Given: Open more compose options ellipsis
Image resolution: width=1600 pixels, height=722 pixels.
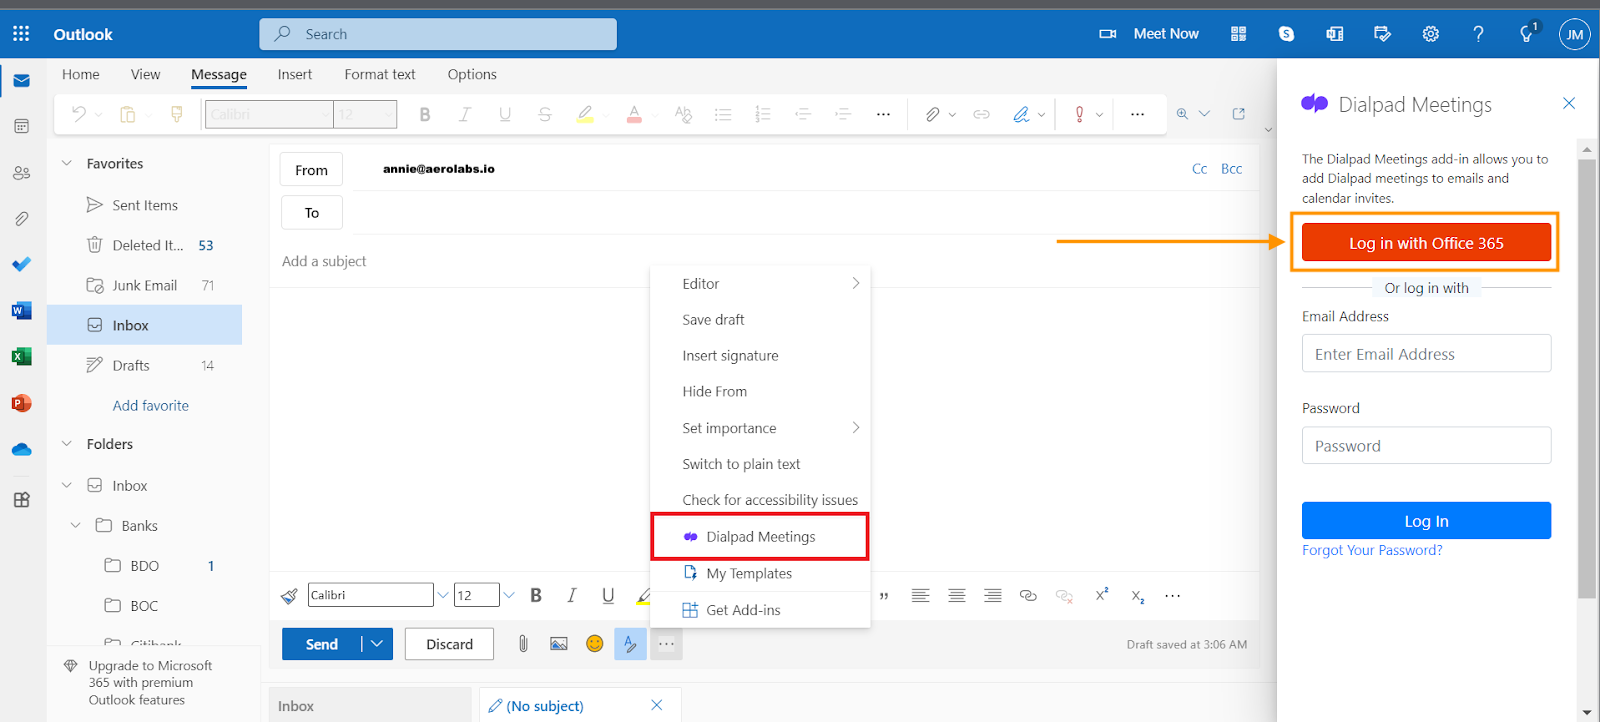Looking at the screenshot, I should tap(666, 644).
